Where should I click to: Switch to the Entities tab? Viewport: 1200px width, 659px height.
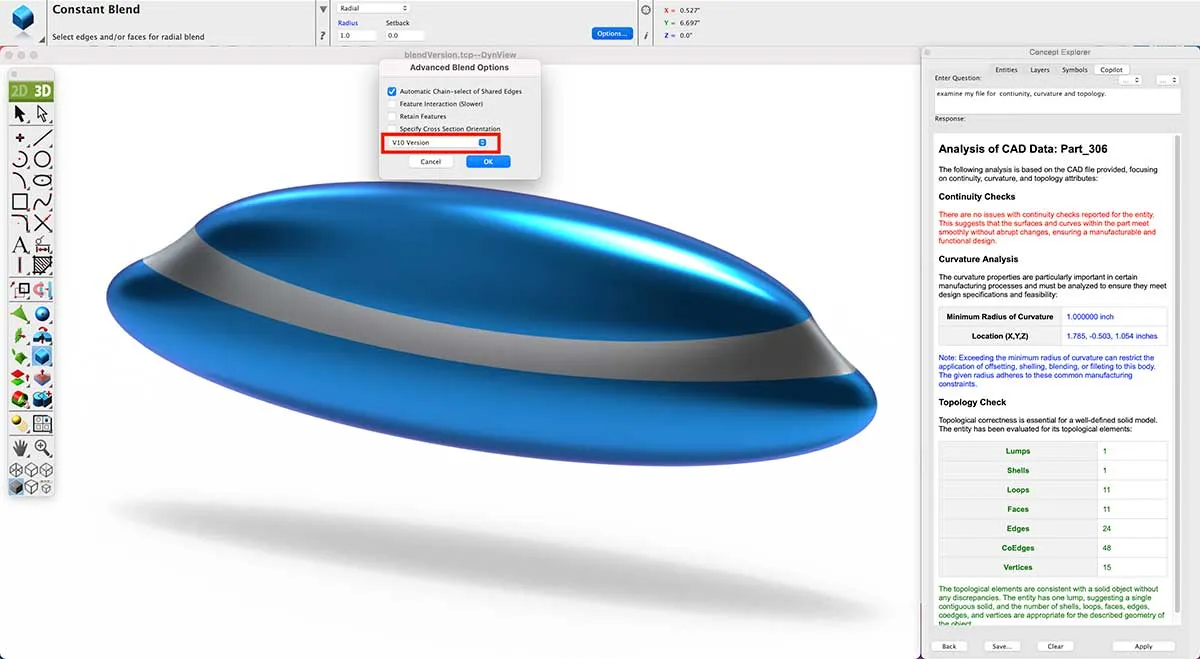tap(1006, 70)
